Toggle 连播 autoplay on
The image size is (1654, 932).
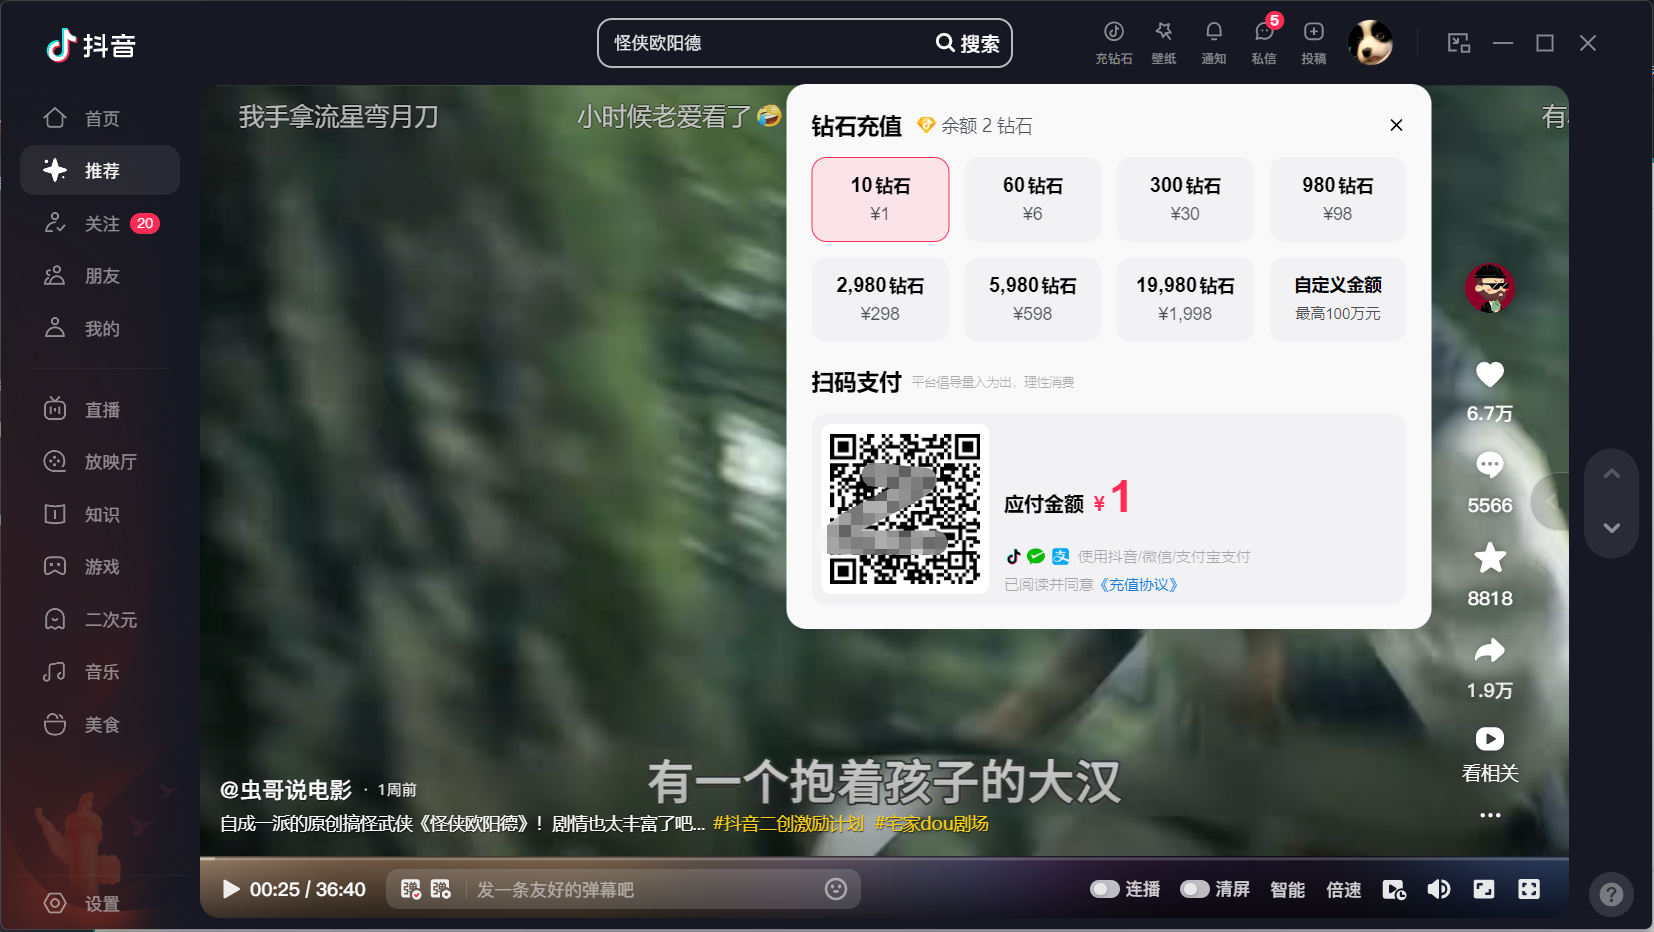pos(1106,888)
